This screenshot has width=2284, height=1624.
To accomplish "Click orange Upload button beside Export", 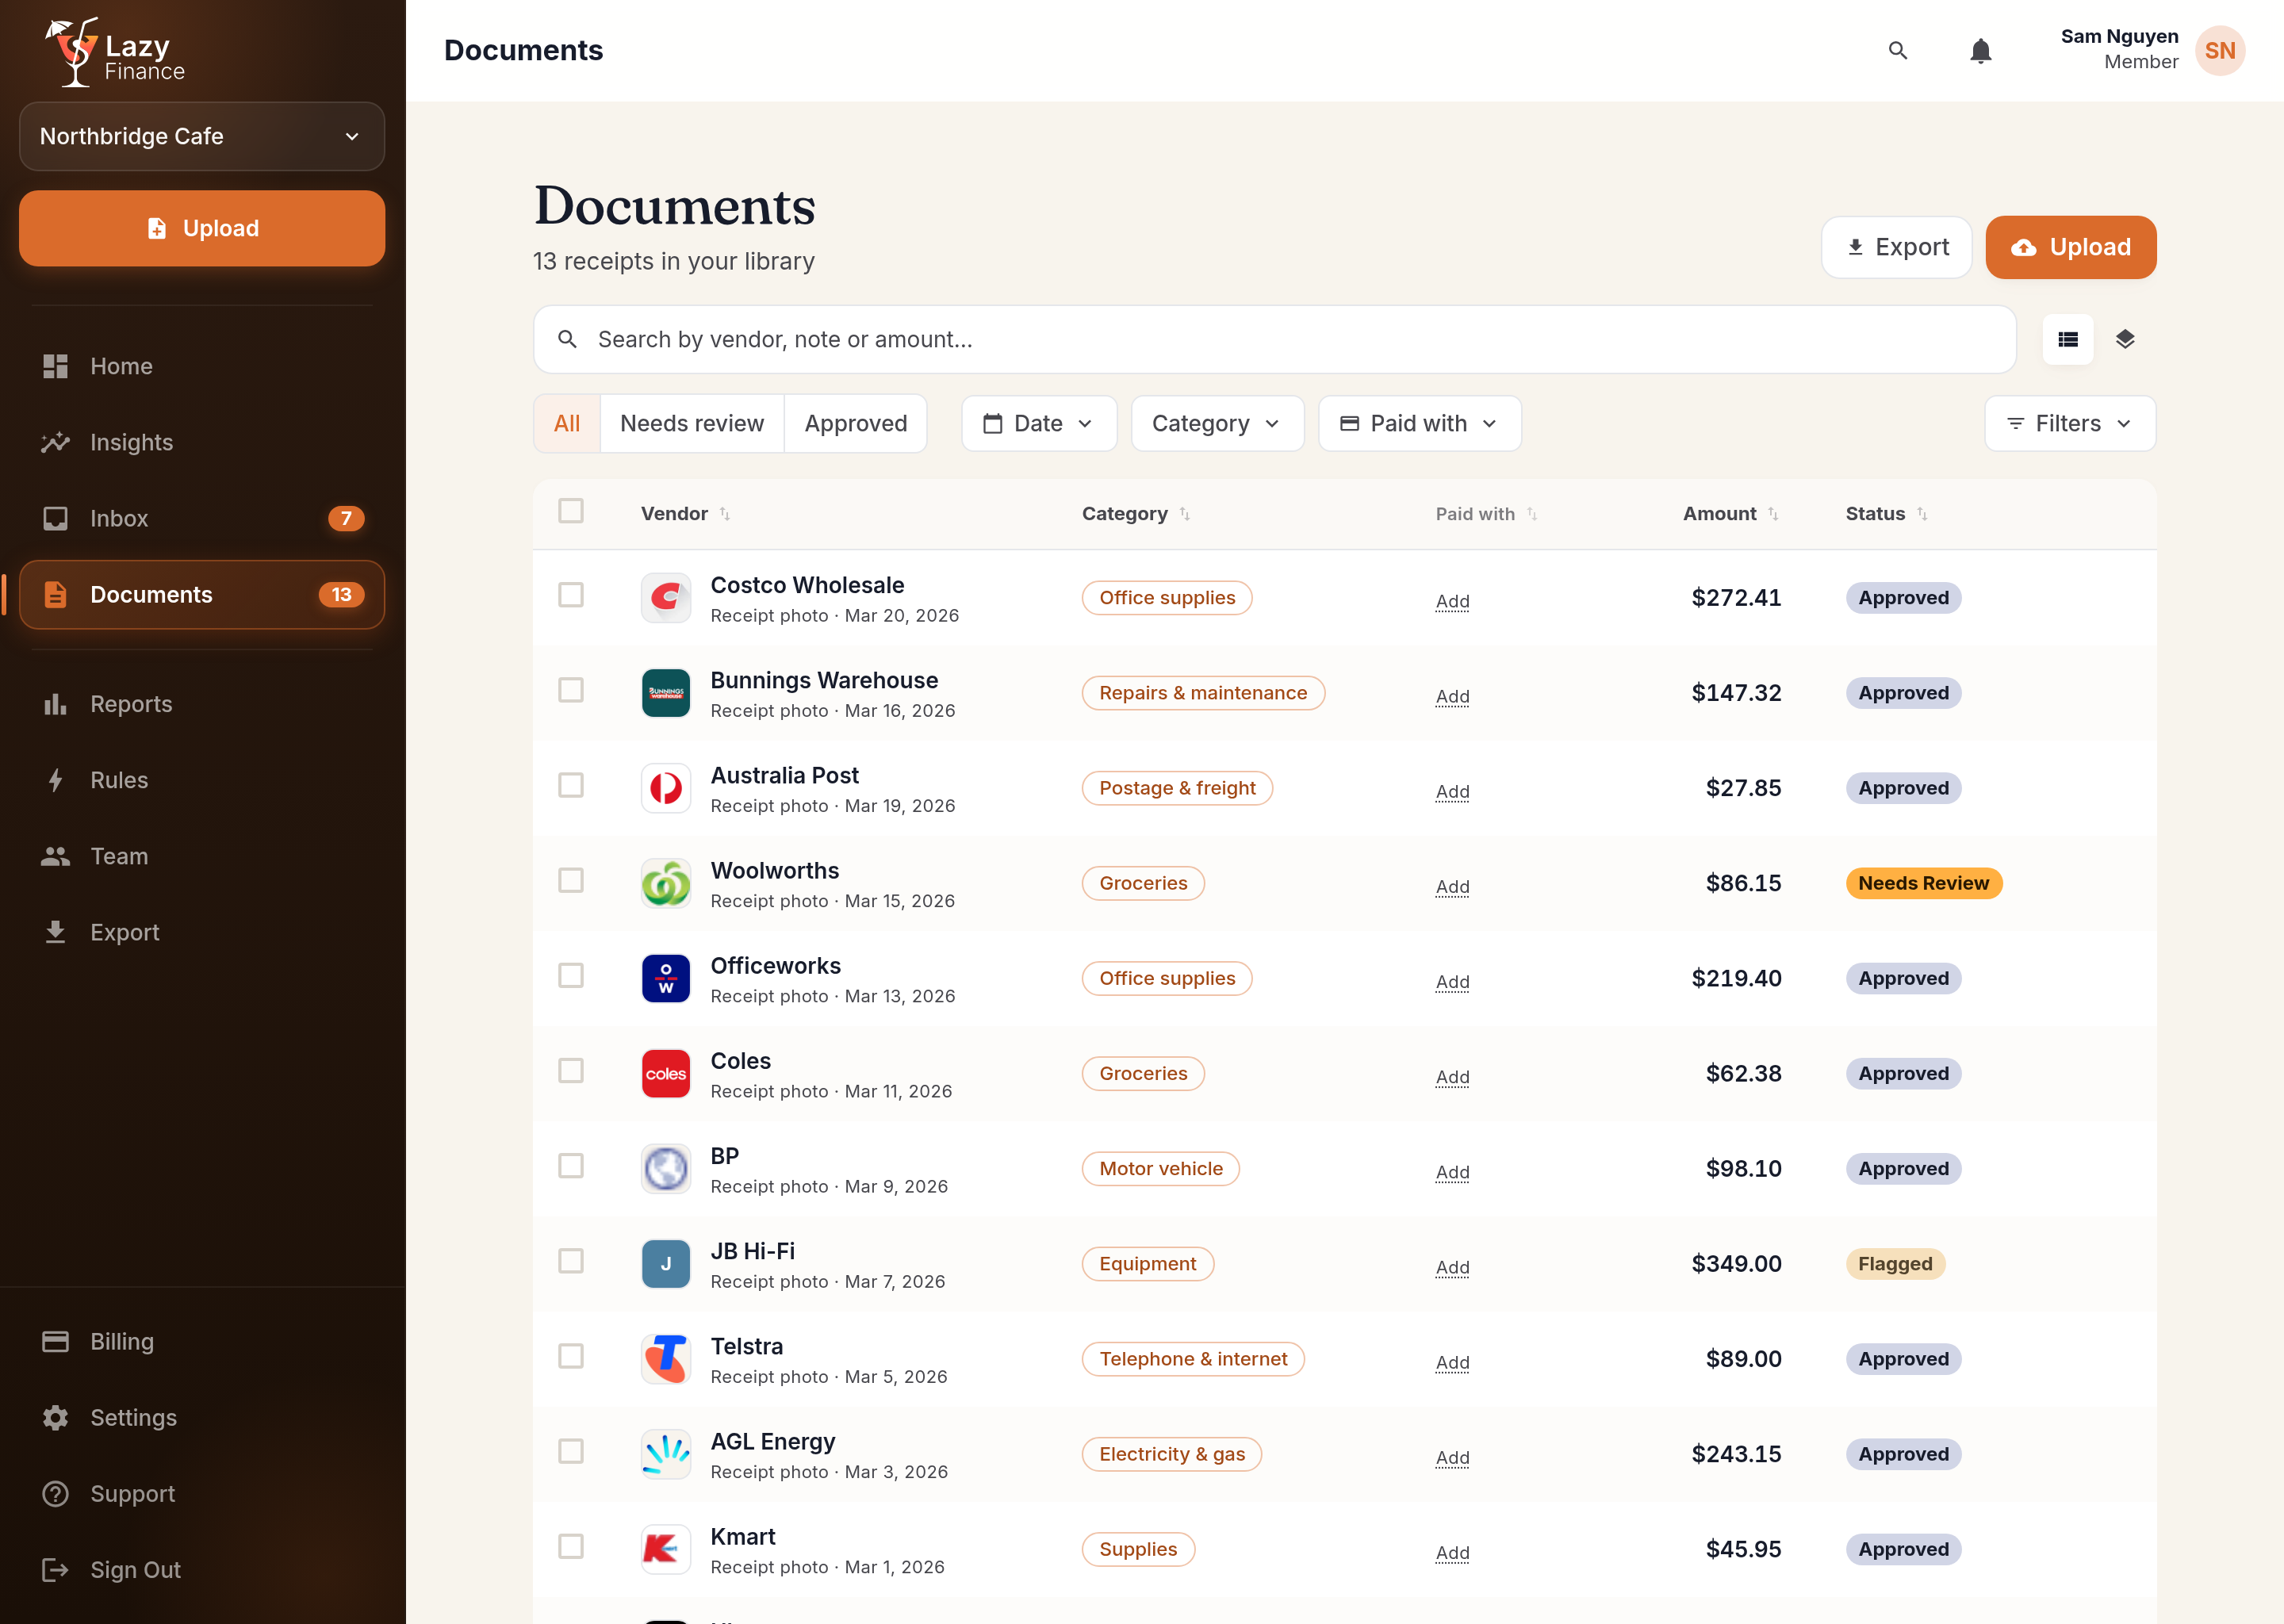I will tap(2070, 247).
